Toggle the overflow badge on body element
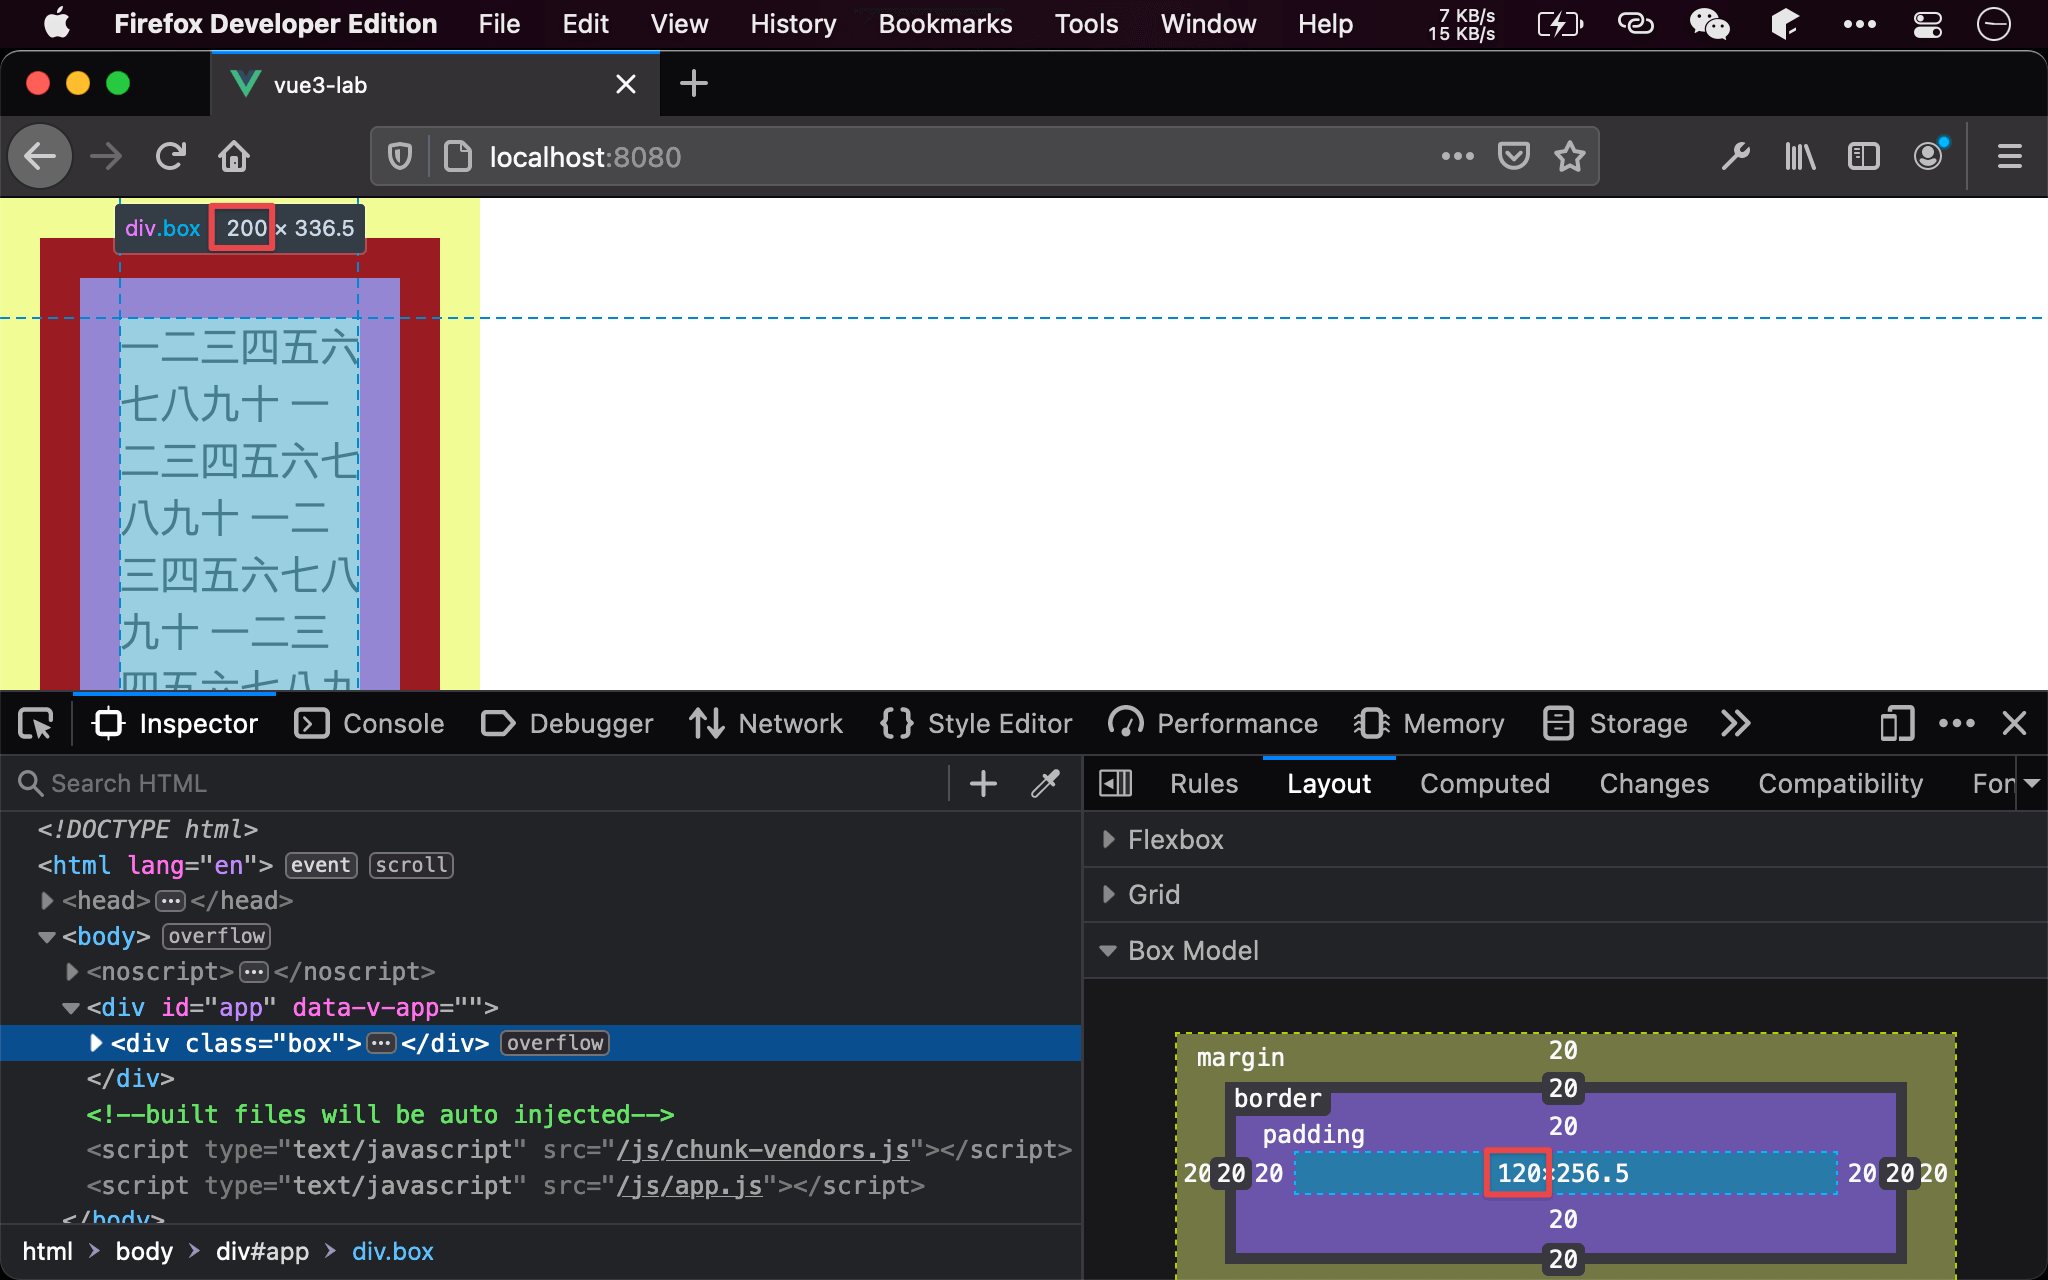Screen dimensions: 2048x1280 pyautogui.click(x=216, y=936)
